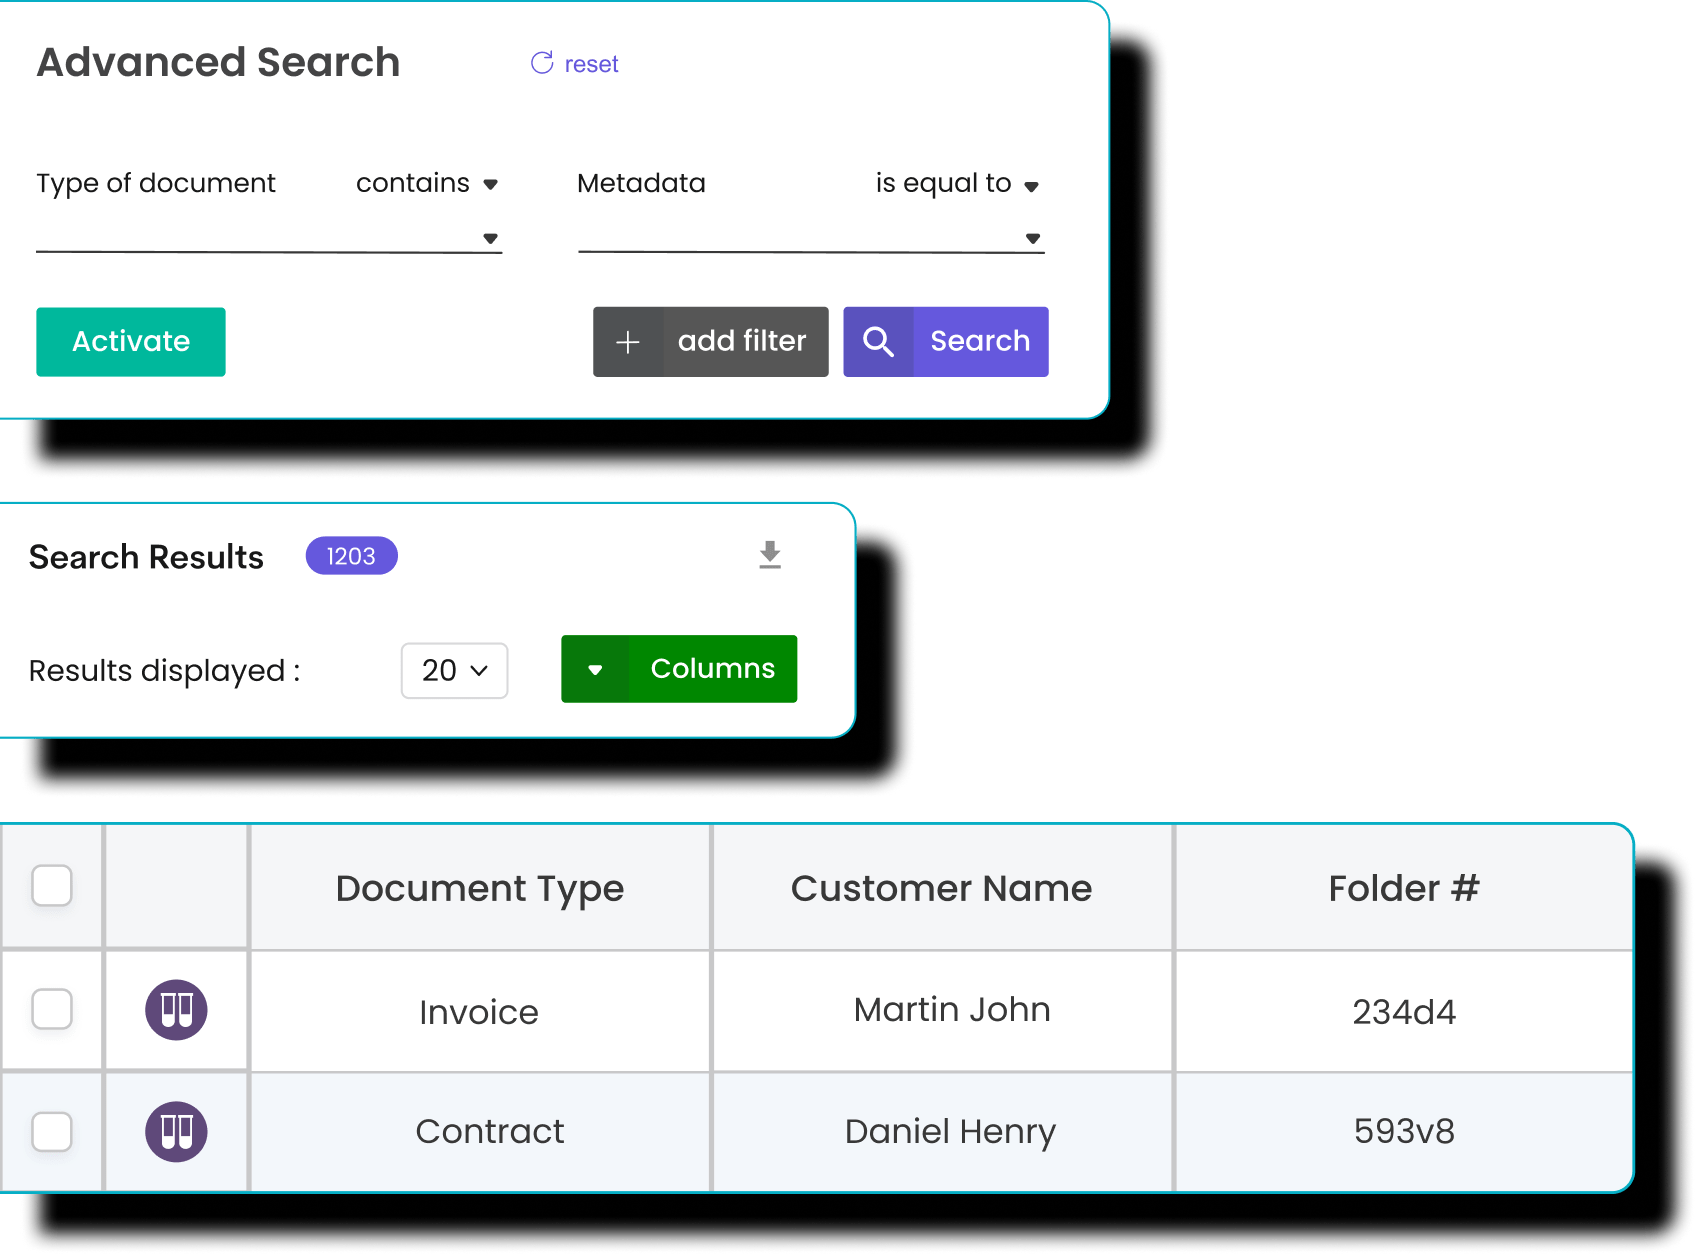The height and width of the screenshot is (1254, 1696).
Task: Check the Invoice row checkbox
Action: tap(52, 1010)
